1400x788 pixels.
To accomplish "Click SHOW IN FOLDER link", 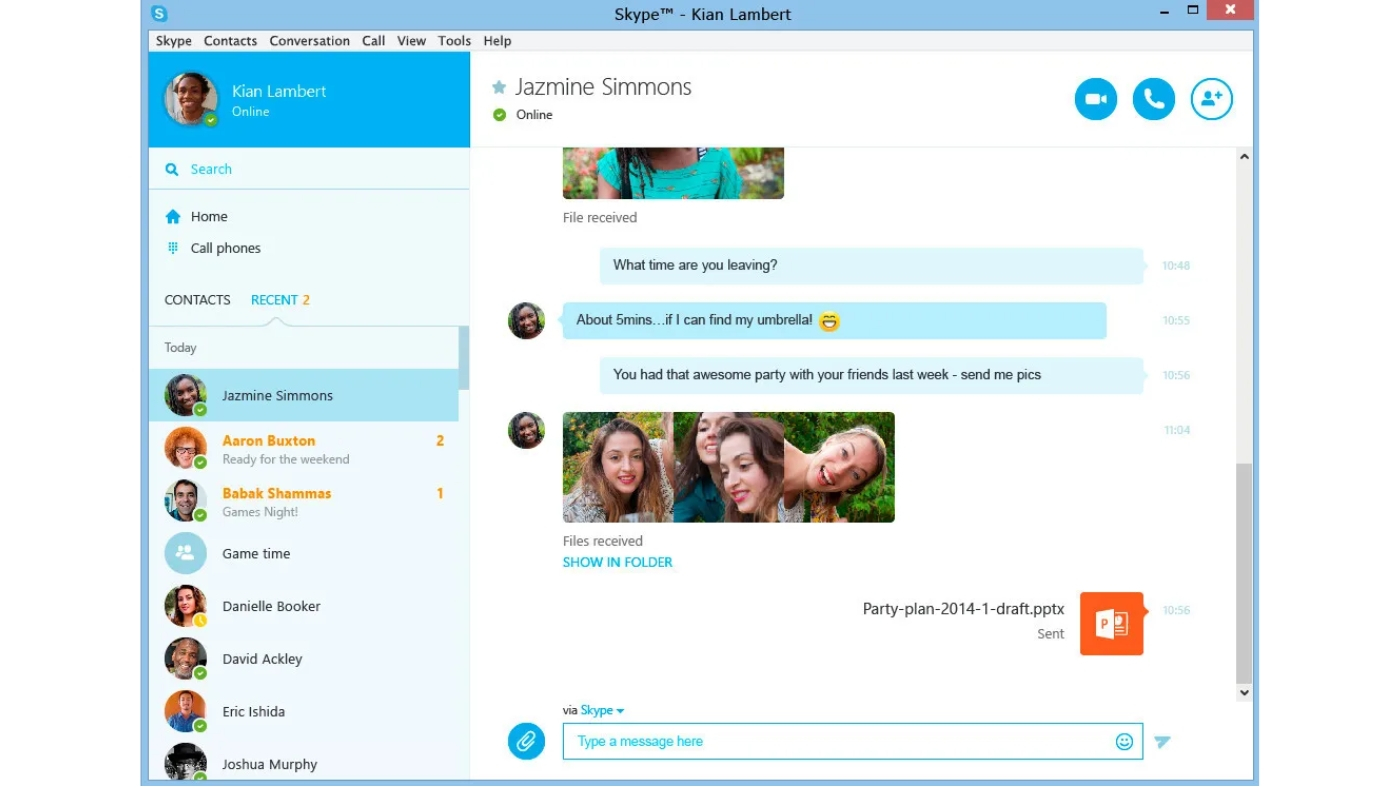I will pyautogui.click(x=618, y=562).
